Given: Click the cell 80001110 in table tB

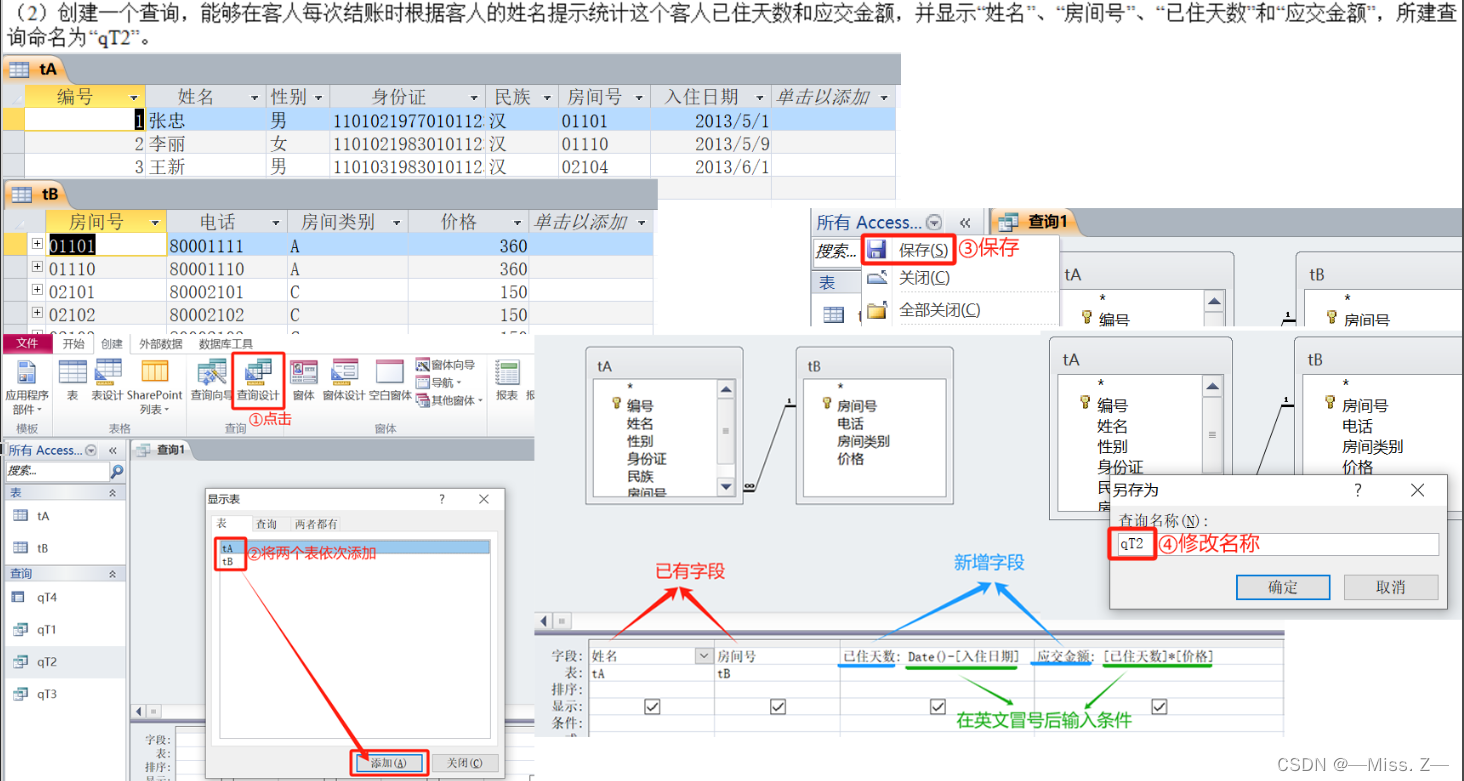Looking at the screenshot, I should pyautogui.click(x=226, y=269).
